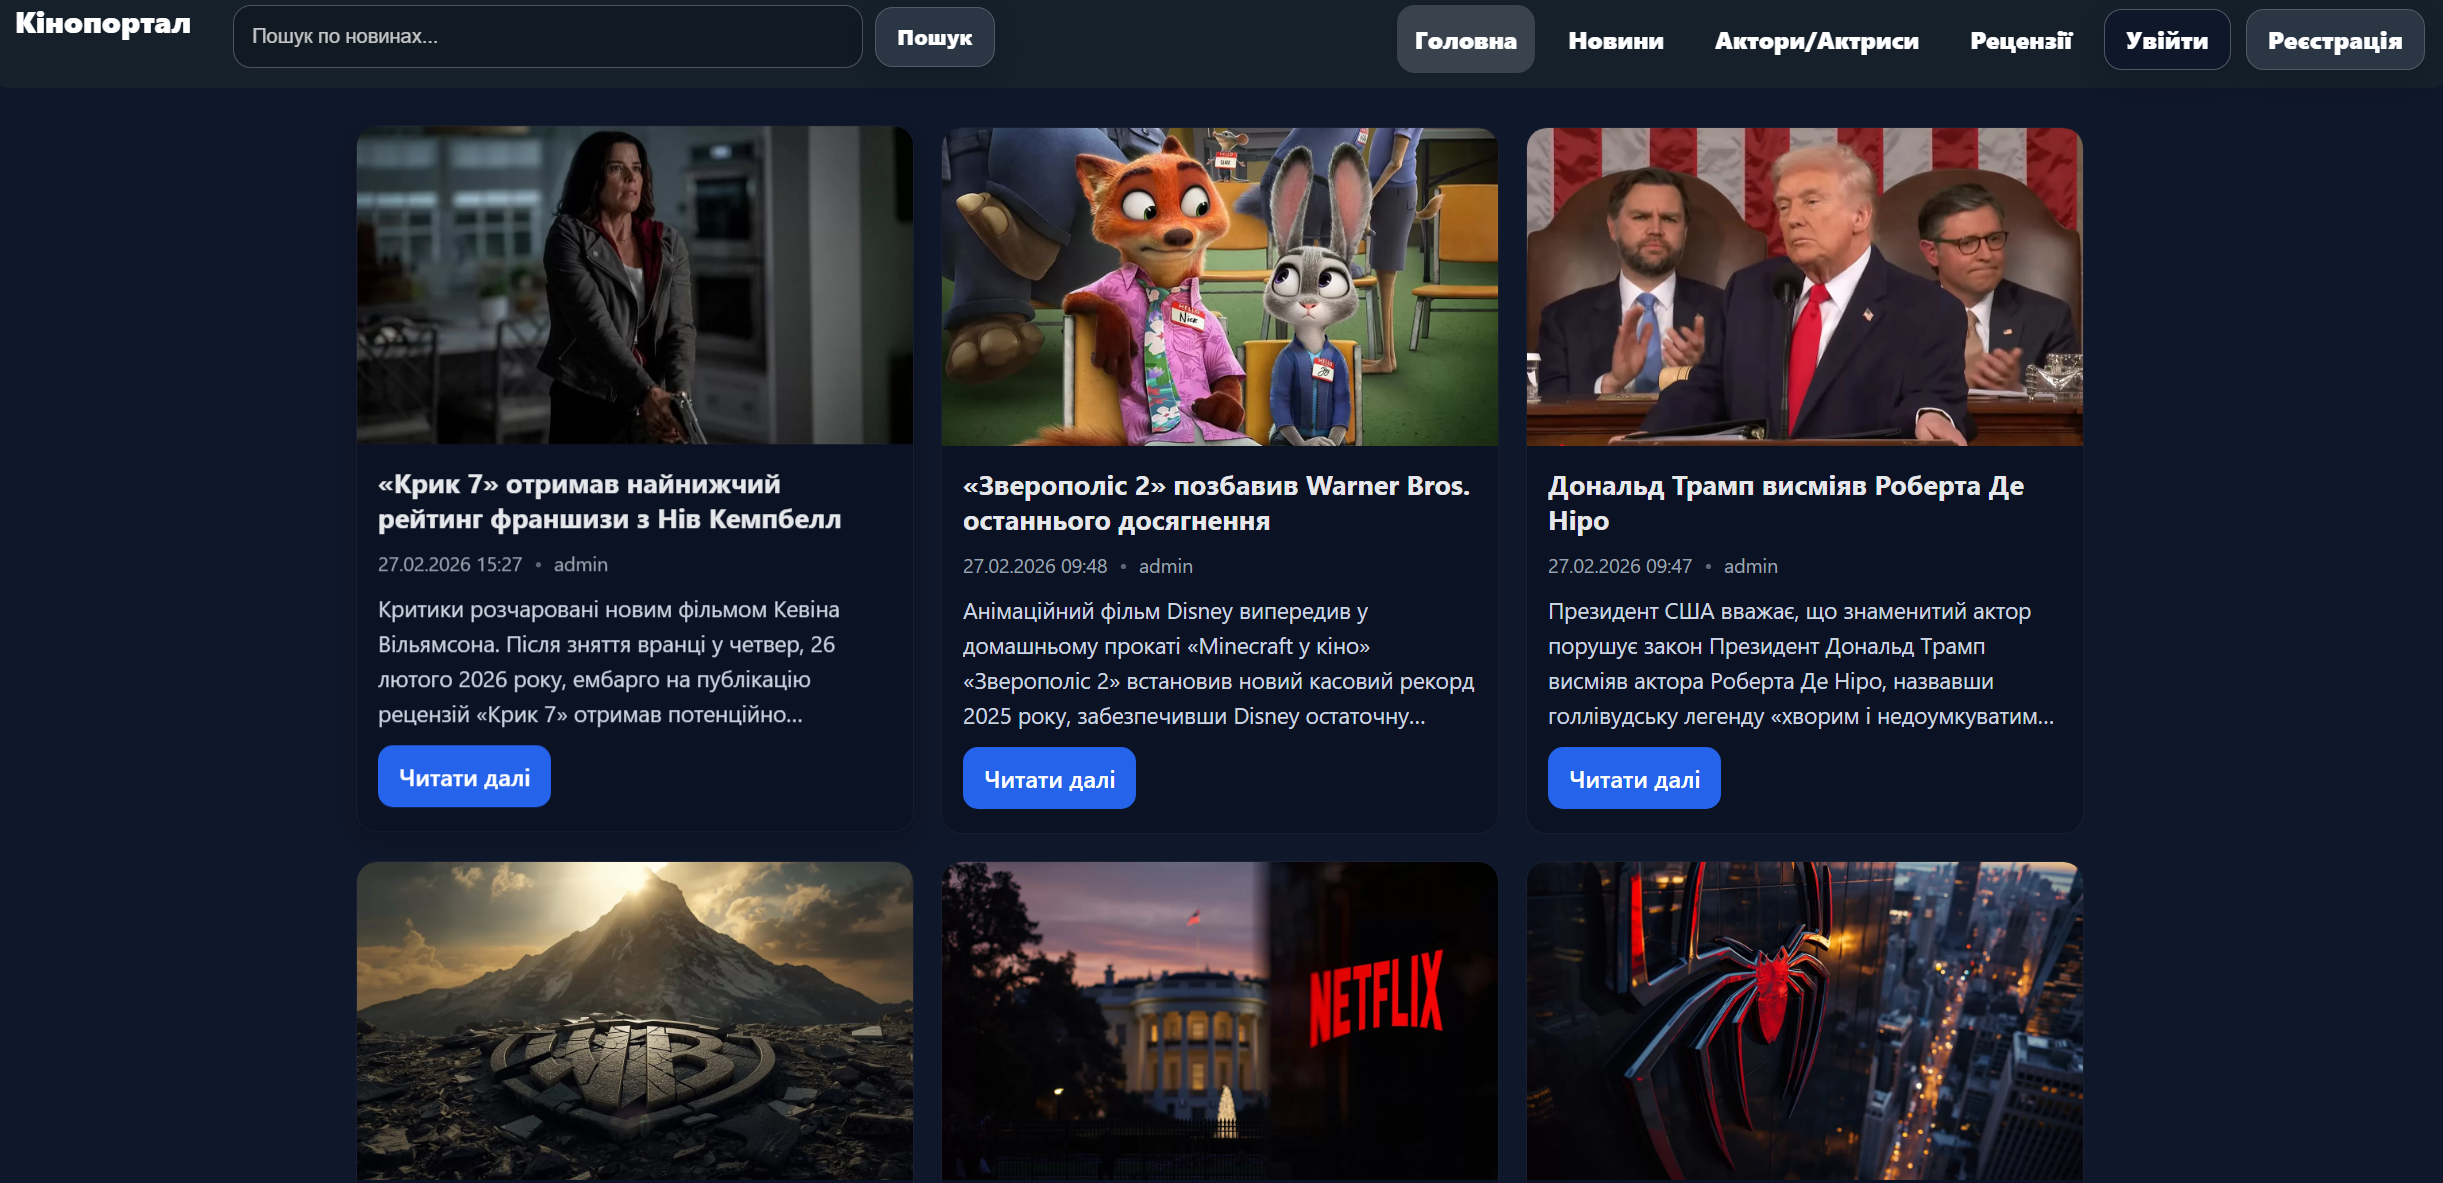This screenshot has width=2443, height=1183.
Task: Read more on the «Зверополіс 2» article
Action: (x=1049, y=779)
